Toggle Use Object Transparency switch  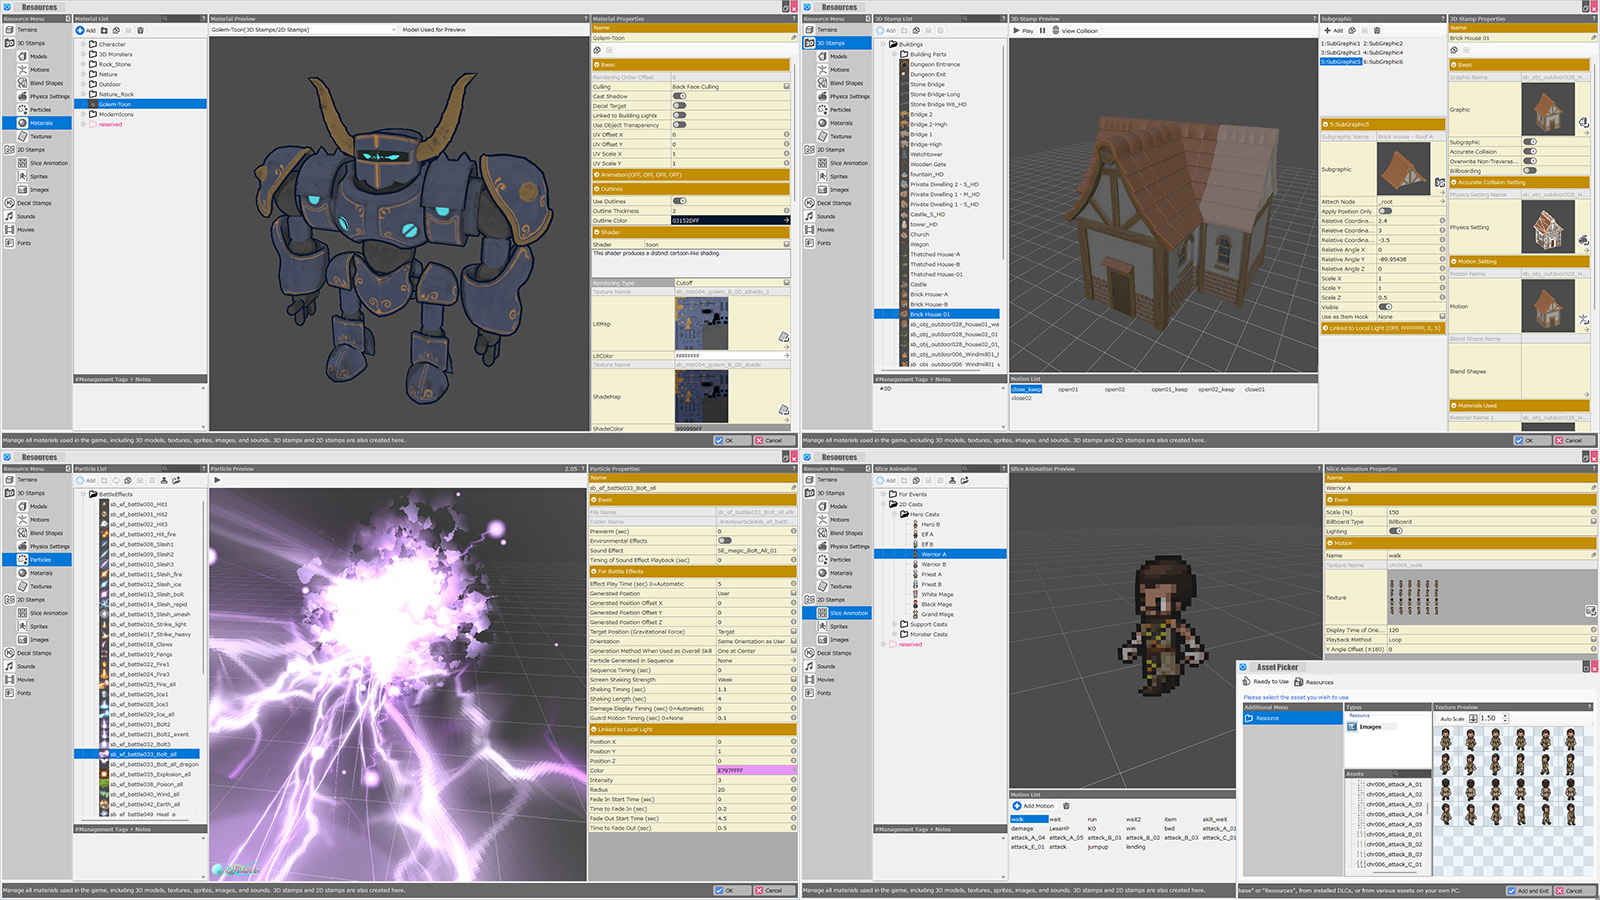click(x=680, y=125)
